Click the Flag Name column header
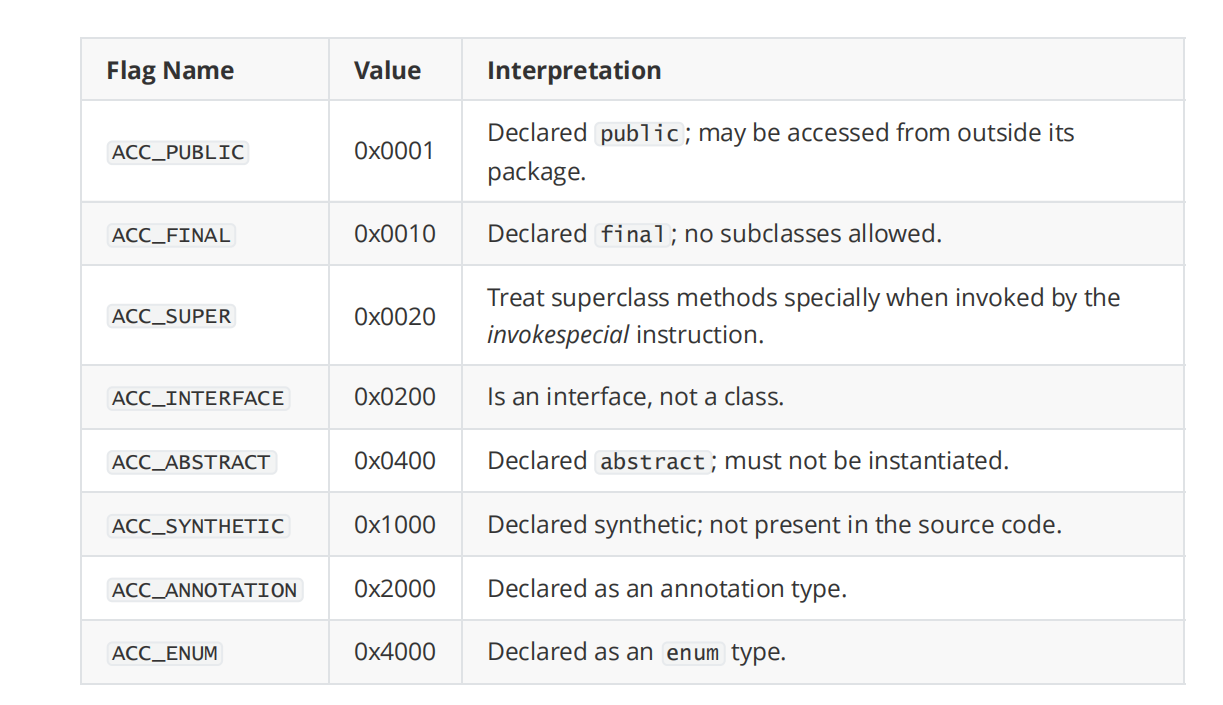 (x=170, y=71)
